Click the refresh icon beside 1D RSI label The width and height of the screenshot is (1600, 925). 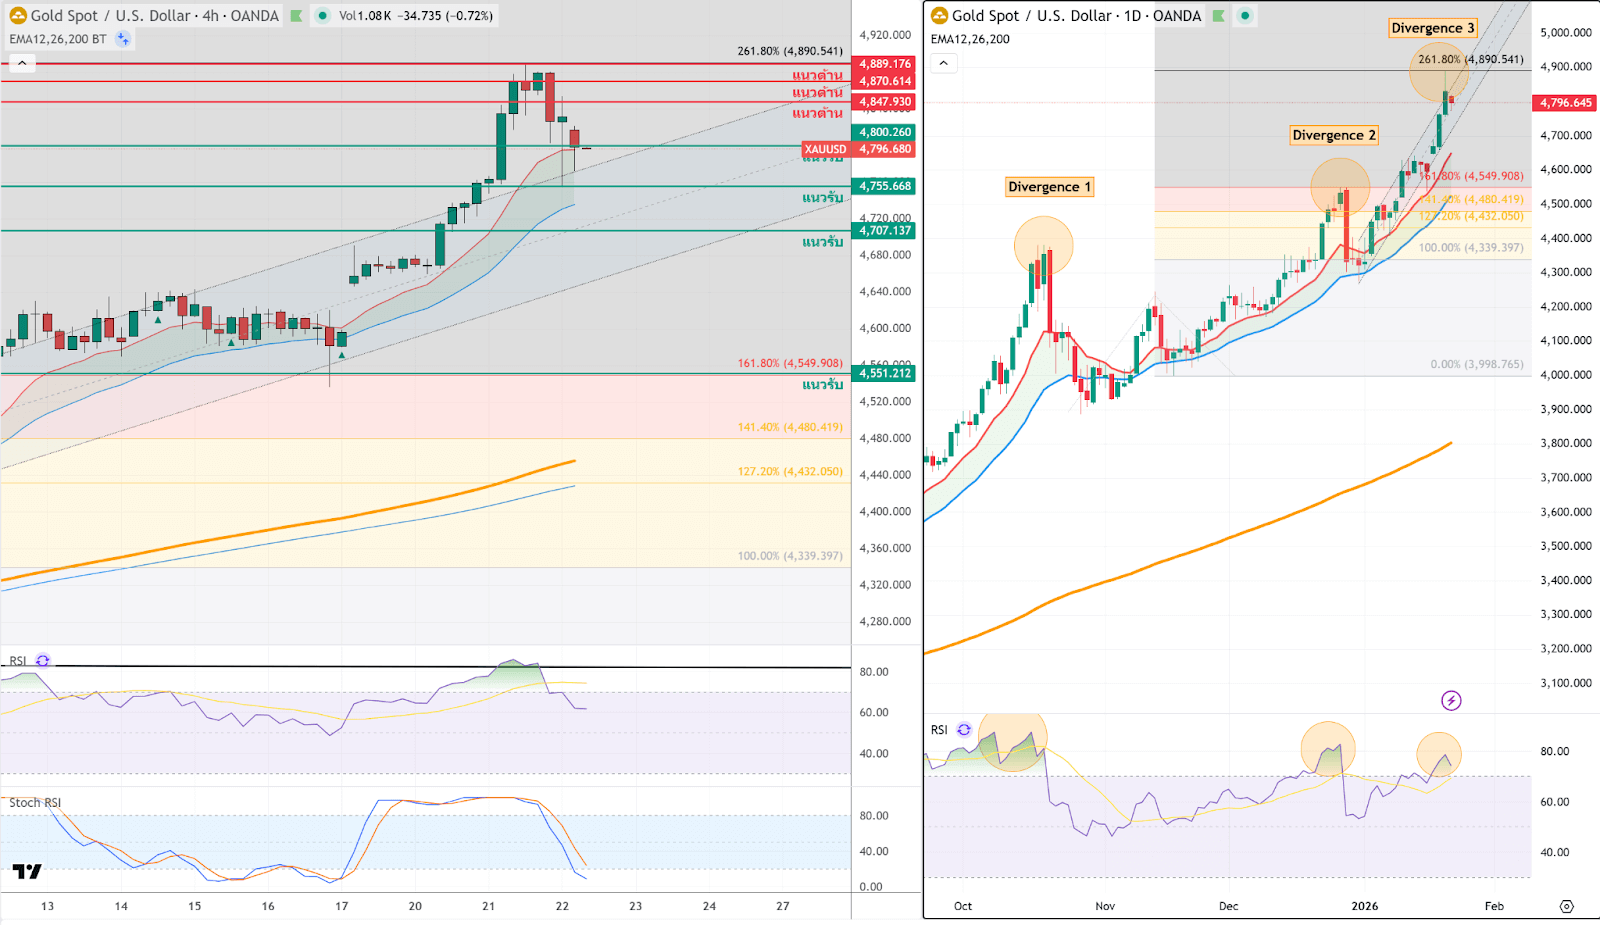pos(964,730)
